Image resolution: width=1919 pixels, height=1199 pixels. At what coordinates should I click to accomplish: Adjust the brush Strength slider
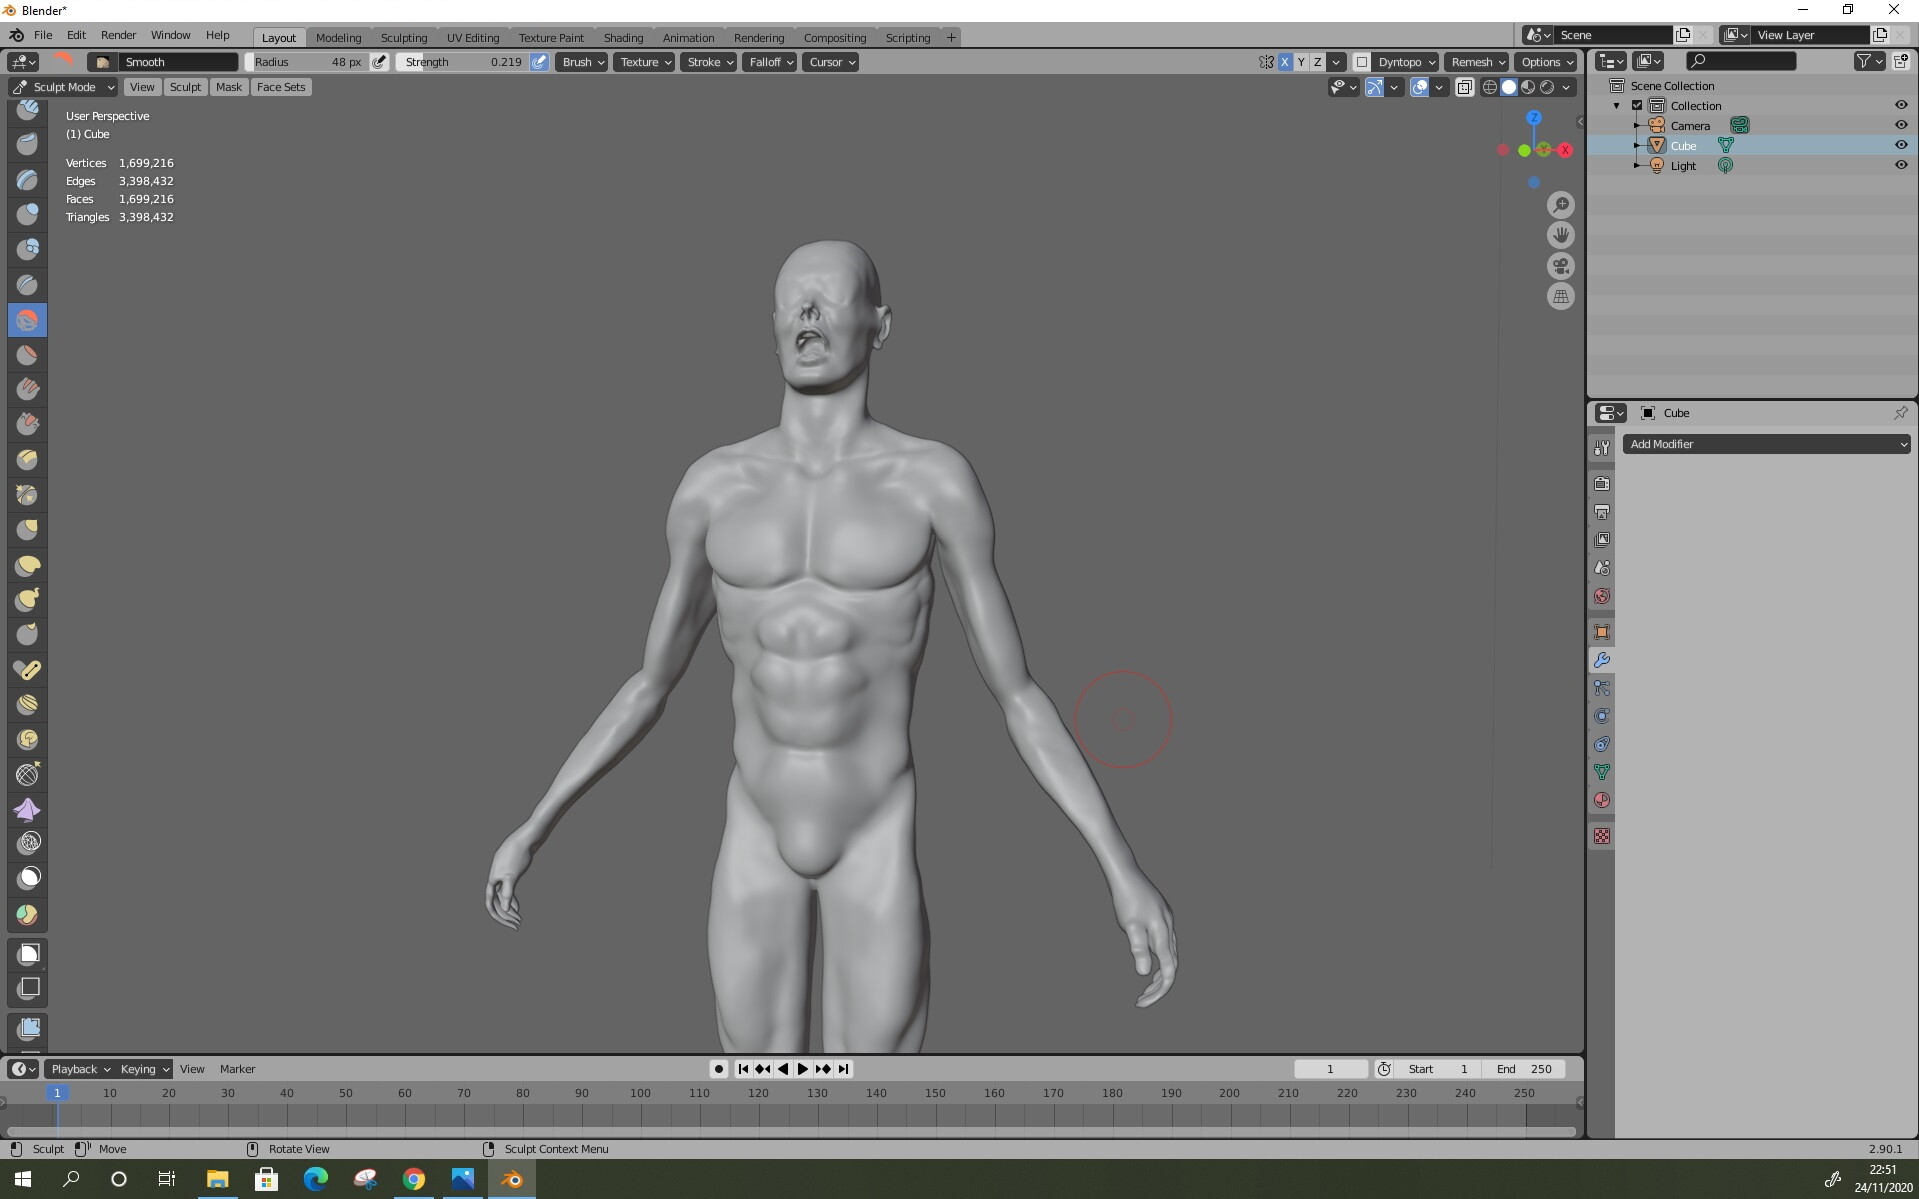(462, 62)
